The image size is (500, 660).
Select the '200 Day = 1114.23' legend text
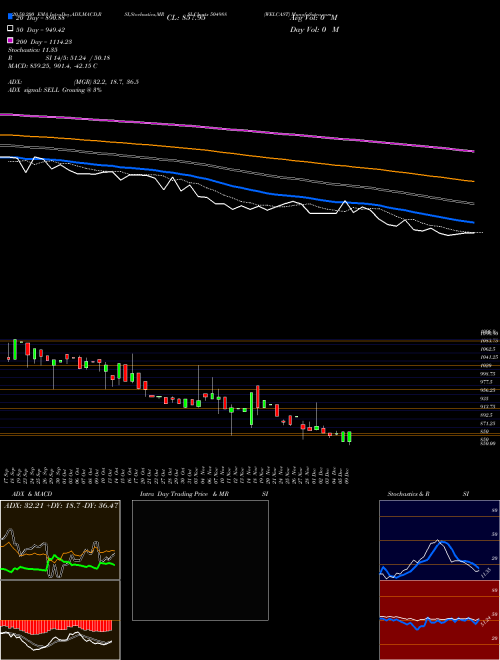[44, 42]
